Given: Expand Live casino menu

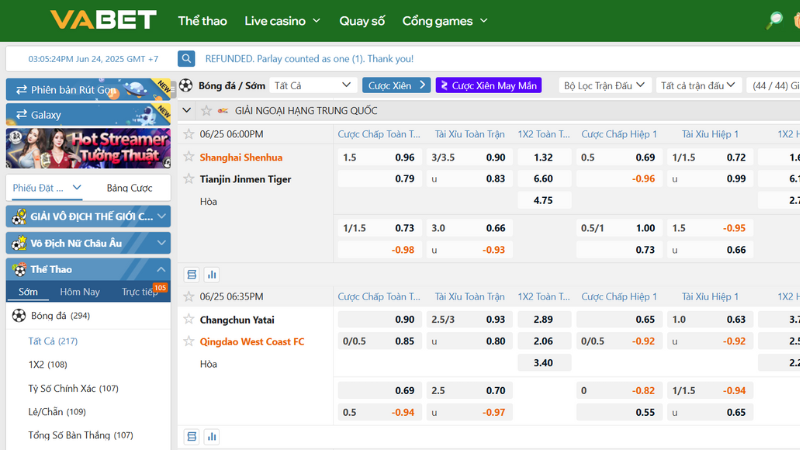Looking at the screenshot, I should point(282,21).
